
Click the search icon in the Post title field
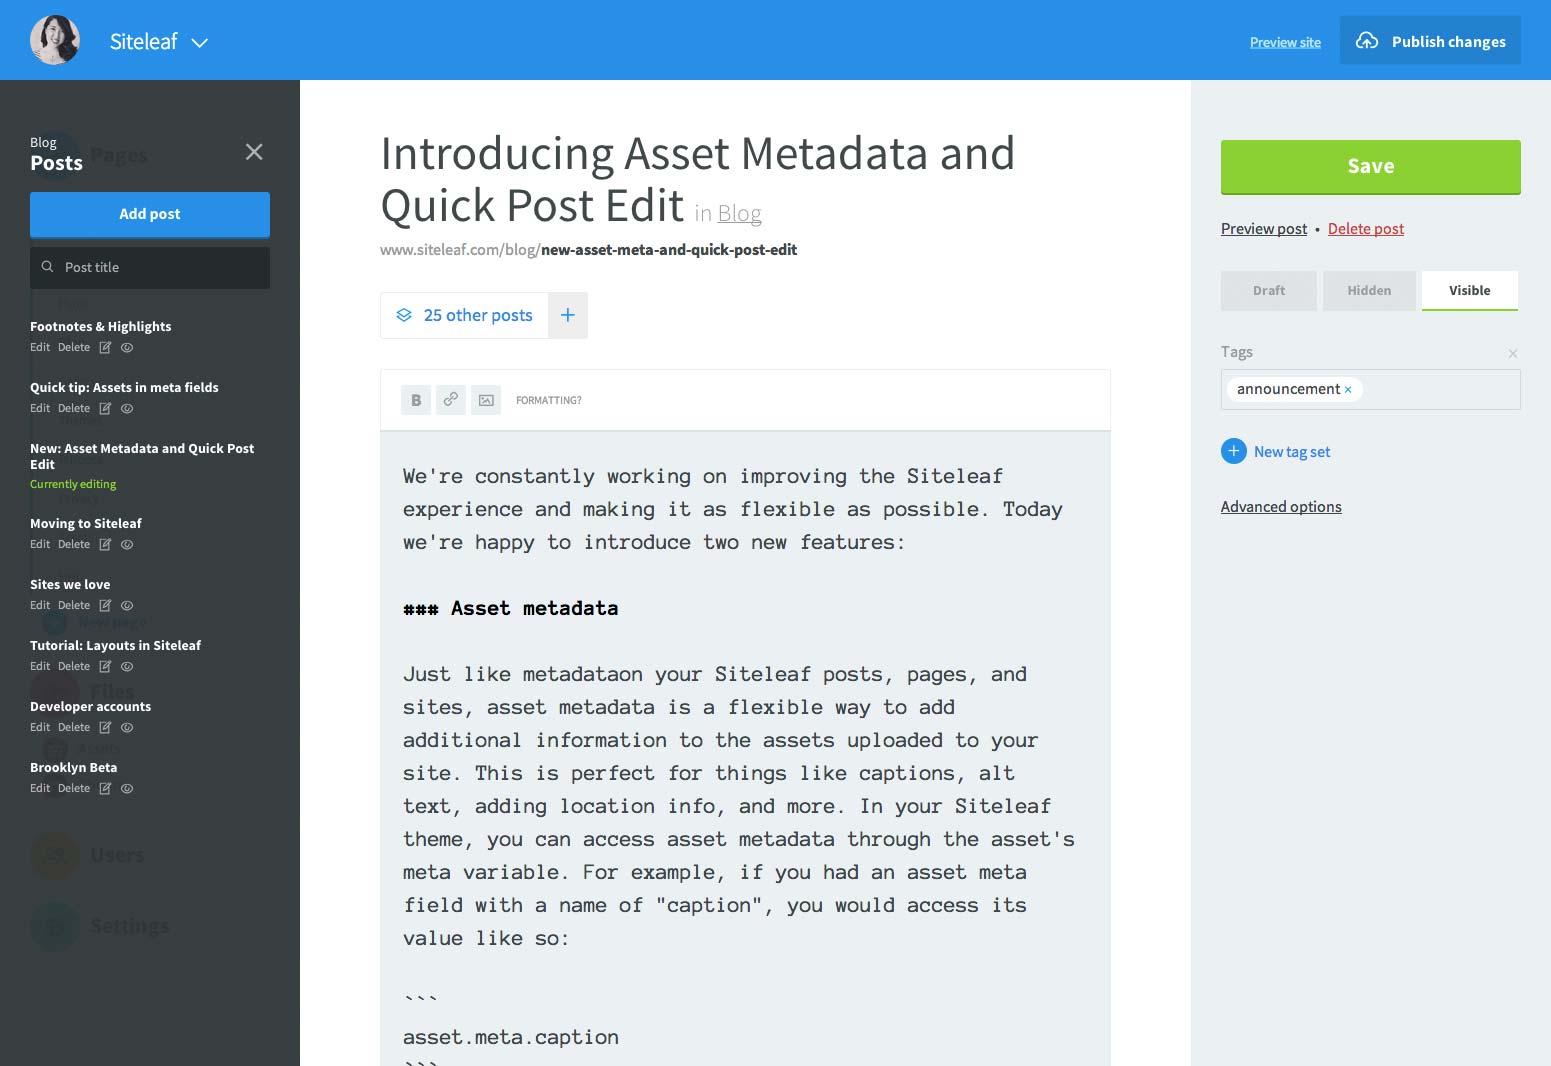point(48,267)
